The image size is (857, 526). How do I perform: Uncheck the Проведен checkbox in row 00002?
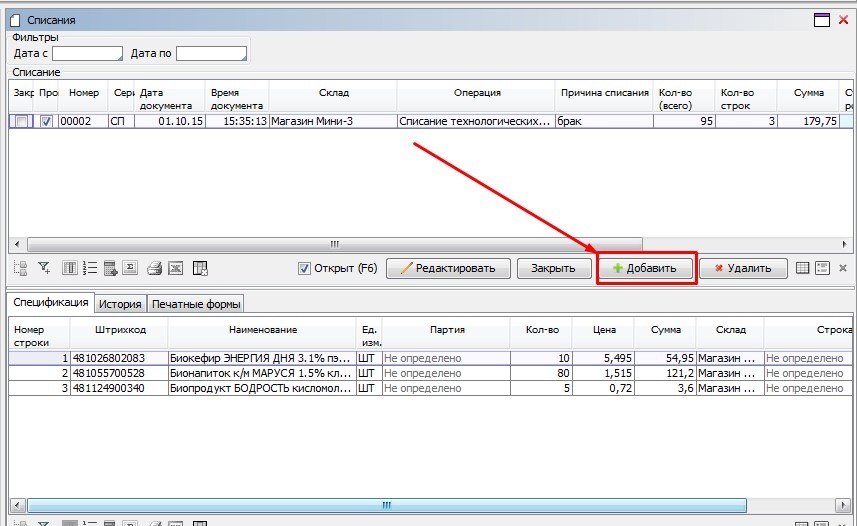tap(46, 121)
